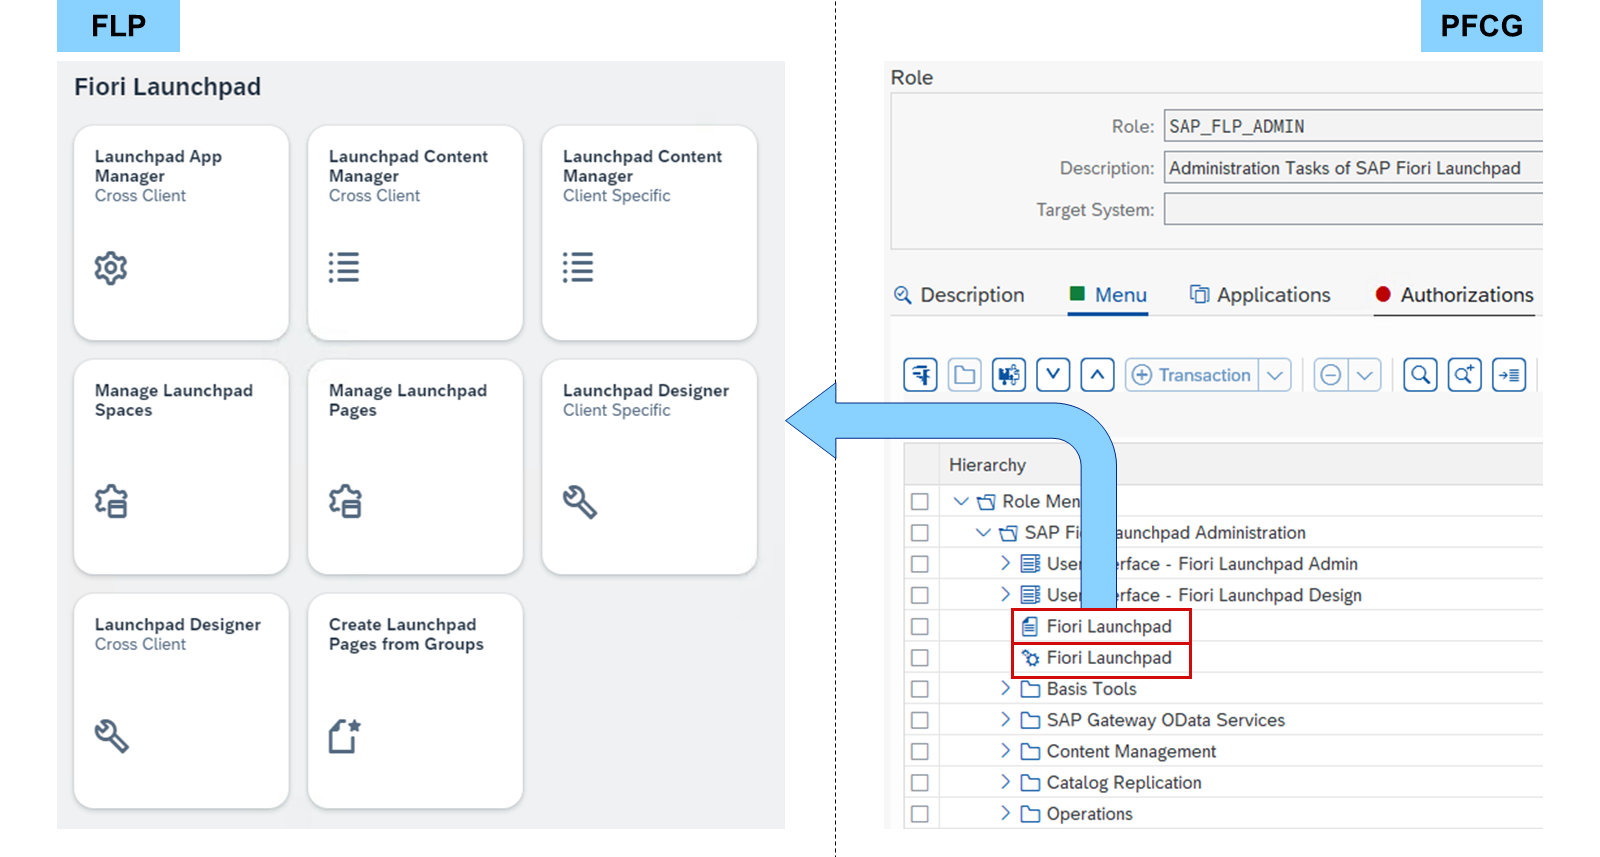Tick checkbox for Fiori Launchpad Design row

coord(920,595)
